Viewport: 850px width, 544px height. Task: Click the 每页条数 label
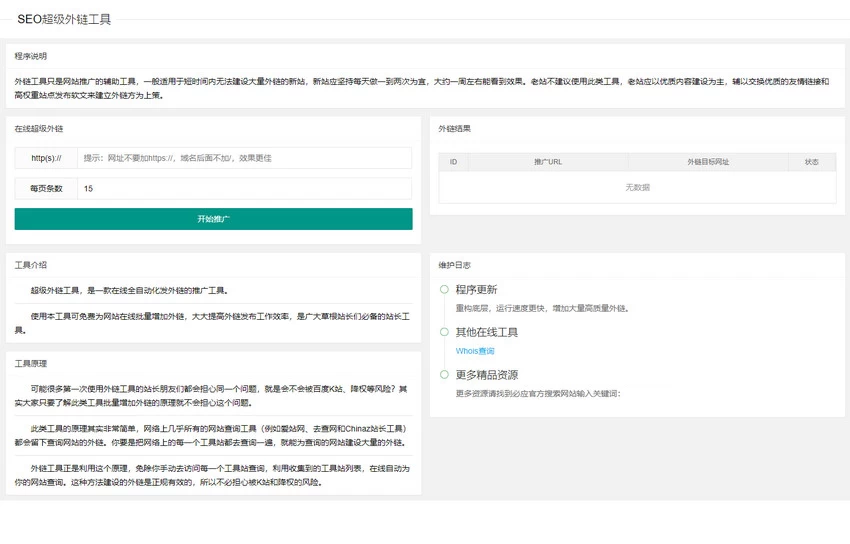coord(46,189)
